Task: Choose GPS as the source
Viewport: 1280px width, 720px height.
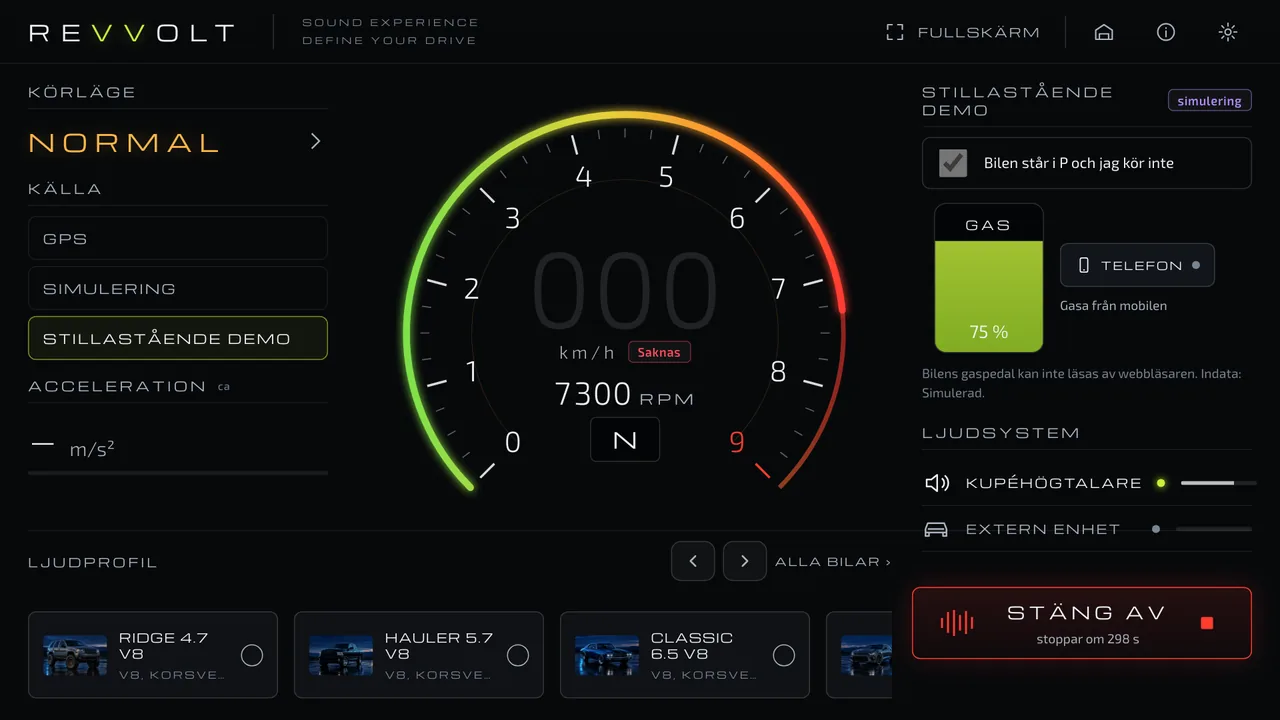Action: 178,238
